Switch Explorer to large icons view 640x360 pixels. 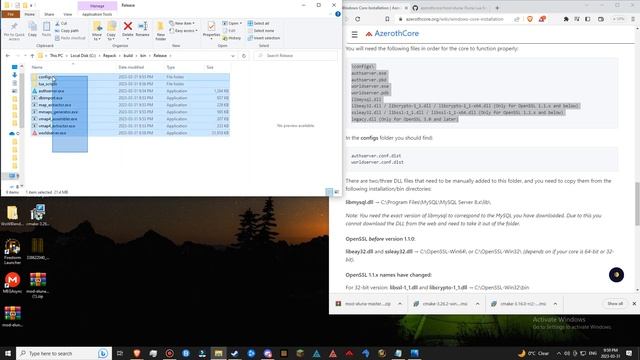pyautogui.click(x=337, y=192)
